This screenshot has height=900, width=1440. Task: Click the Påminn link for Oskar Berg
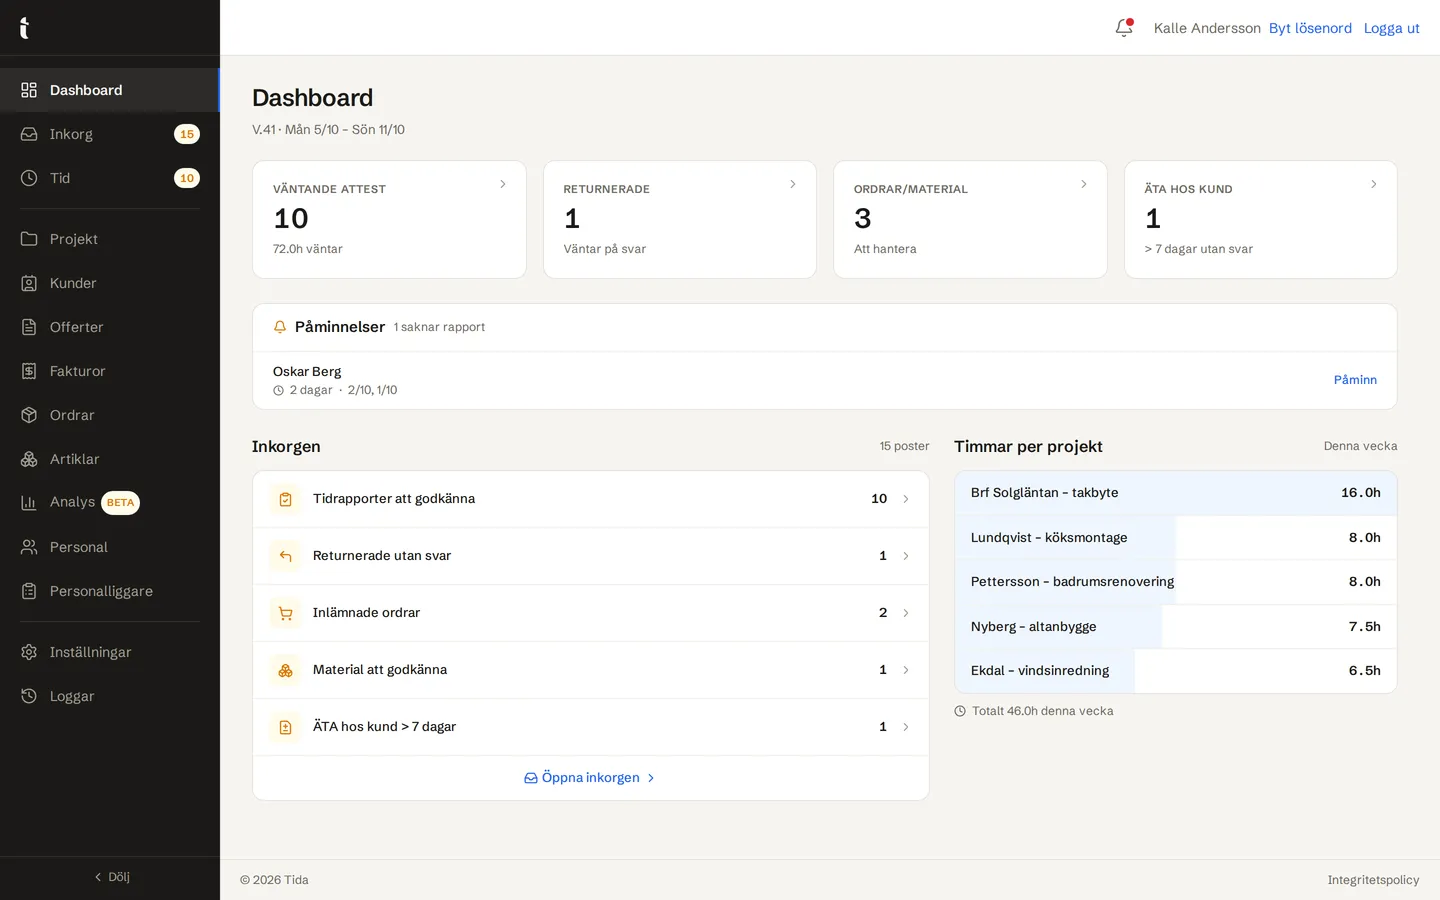(1355, 380)
